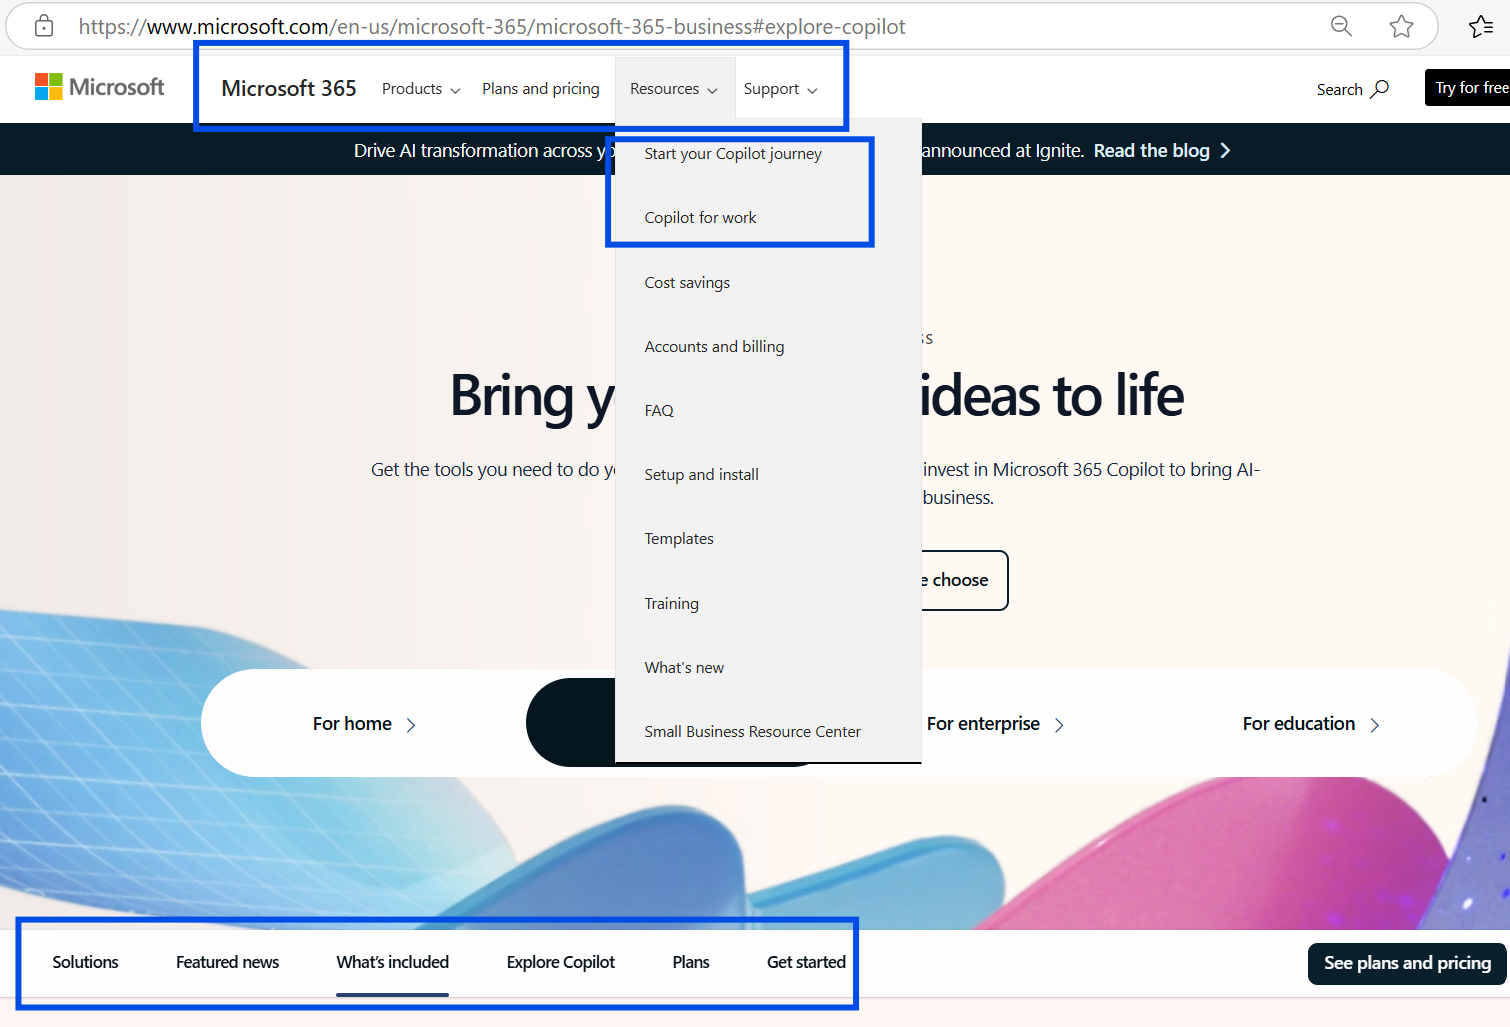This screenshot has height=1027, width=1510.
Task: Expand the Products dropdown menu
Action: (x=420, y=89)
